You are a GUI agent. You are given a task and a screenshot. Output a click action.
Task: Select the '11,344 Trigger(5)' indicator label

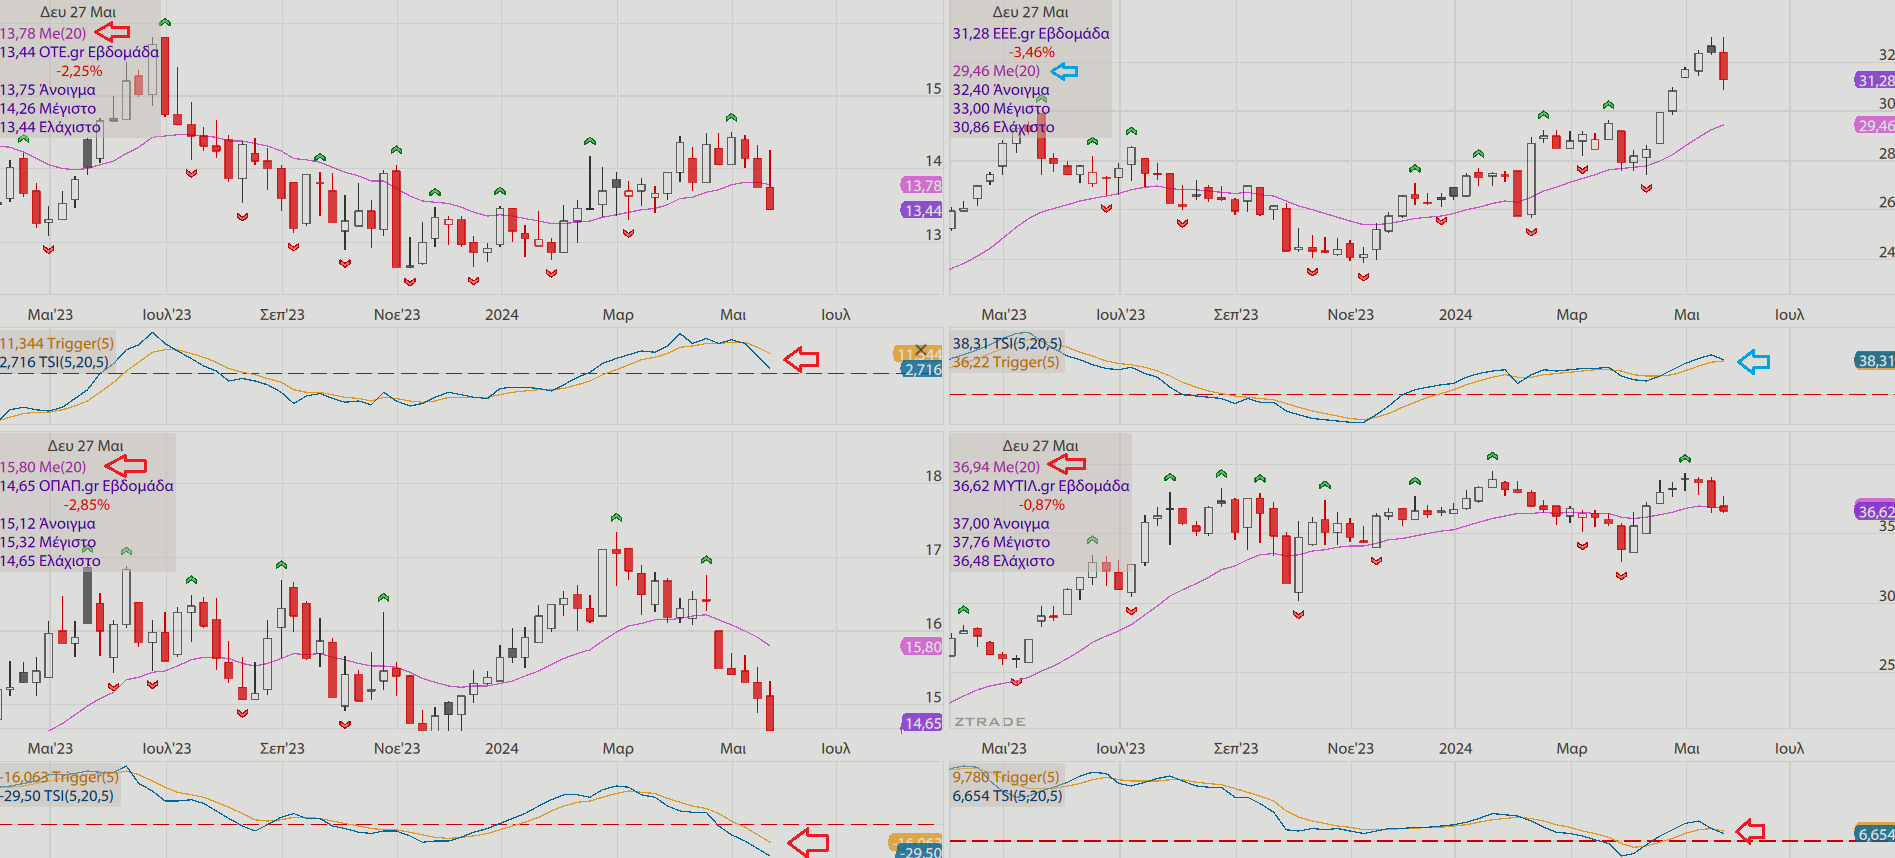(x=57, y=343)
